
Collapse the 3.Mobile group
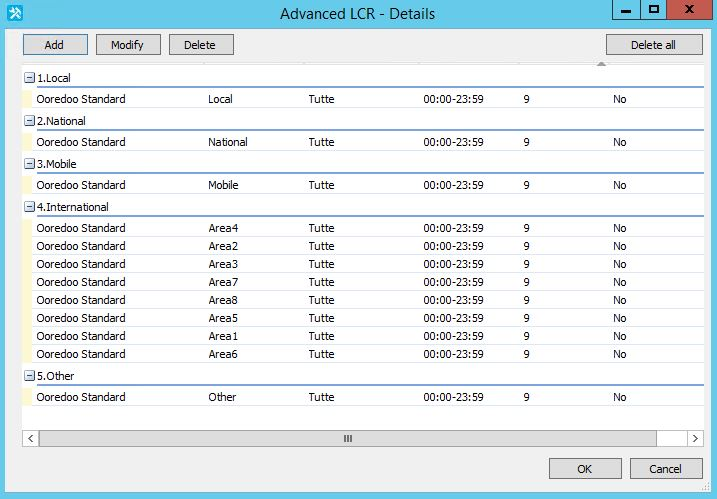tap(29, 164)
